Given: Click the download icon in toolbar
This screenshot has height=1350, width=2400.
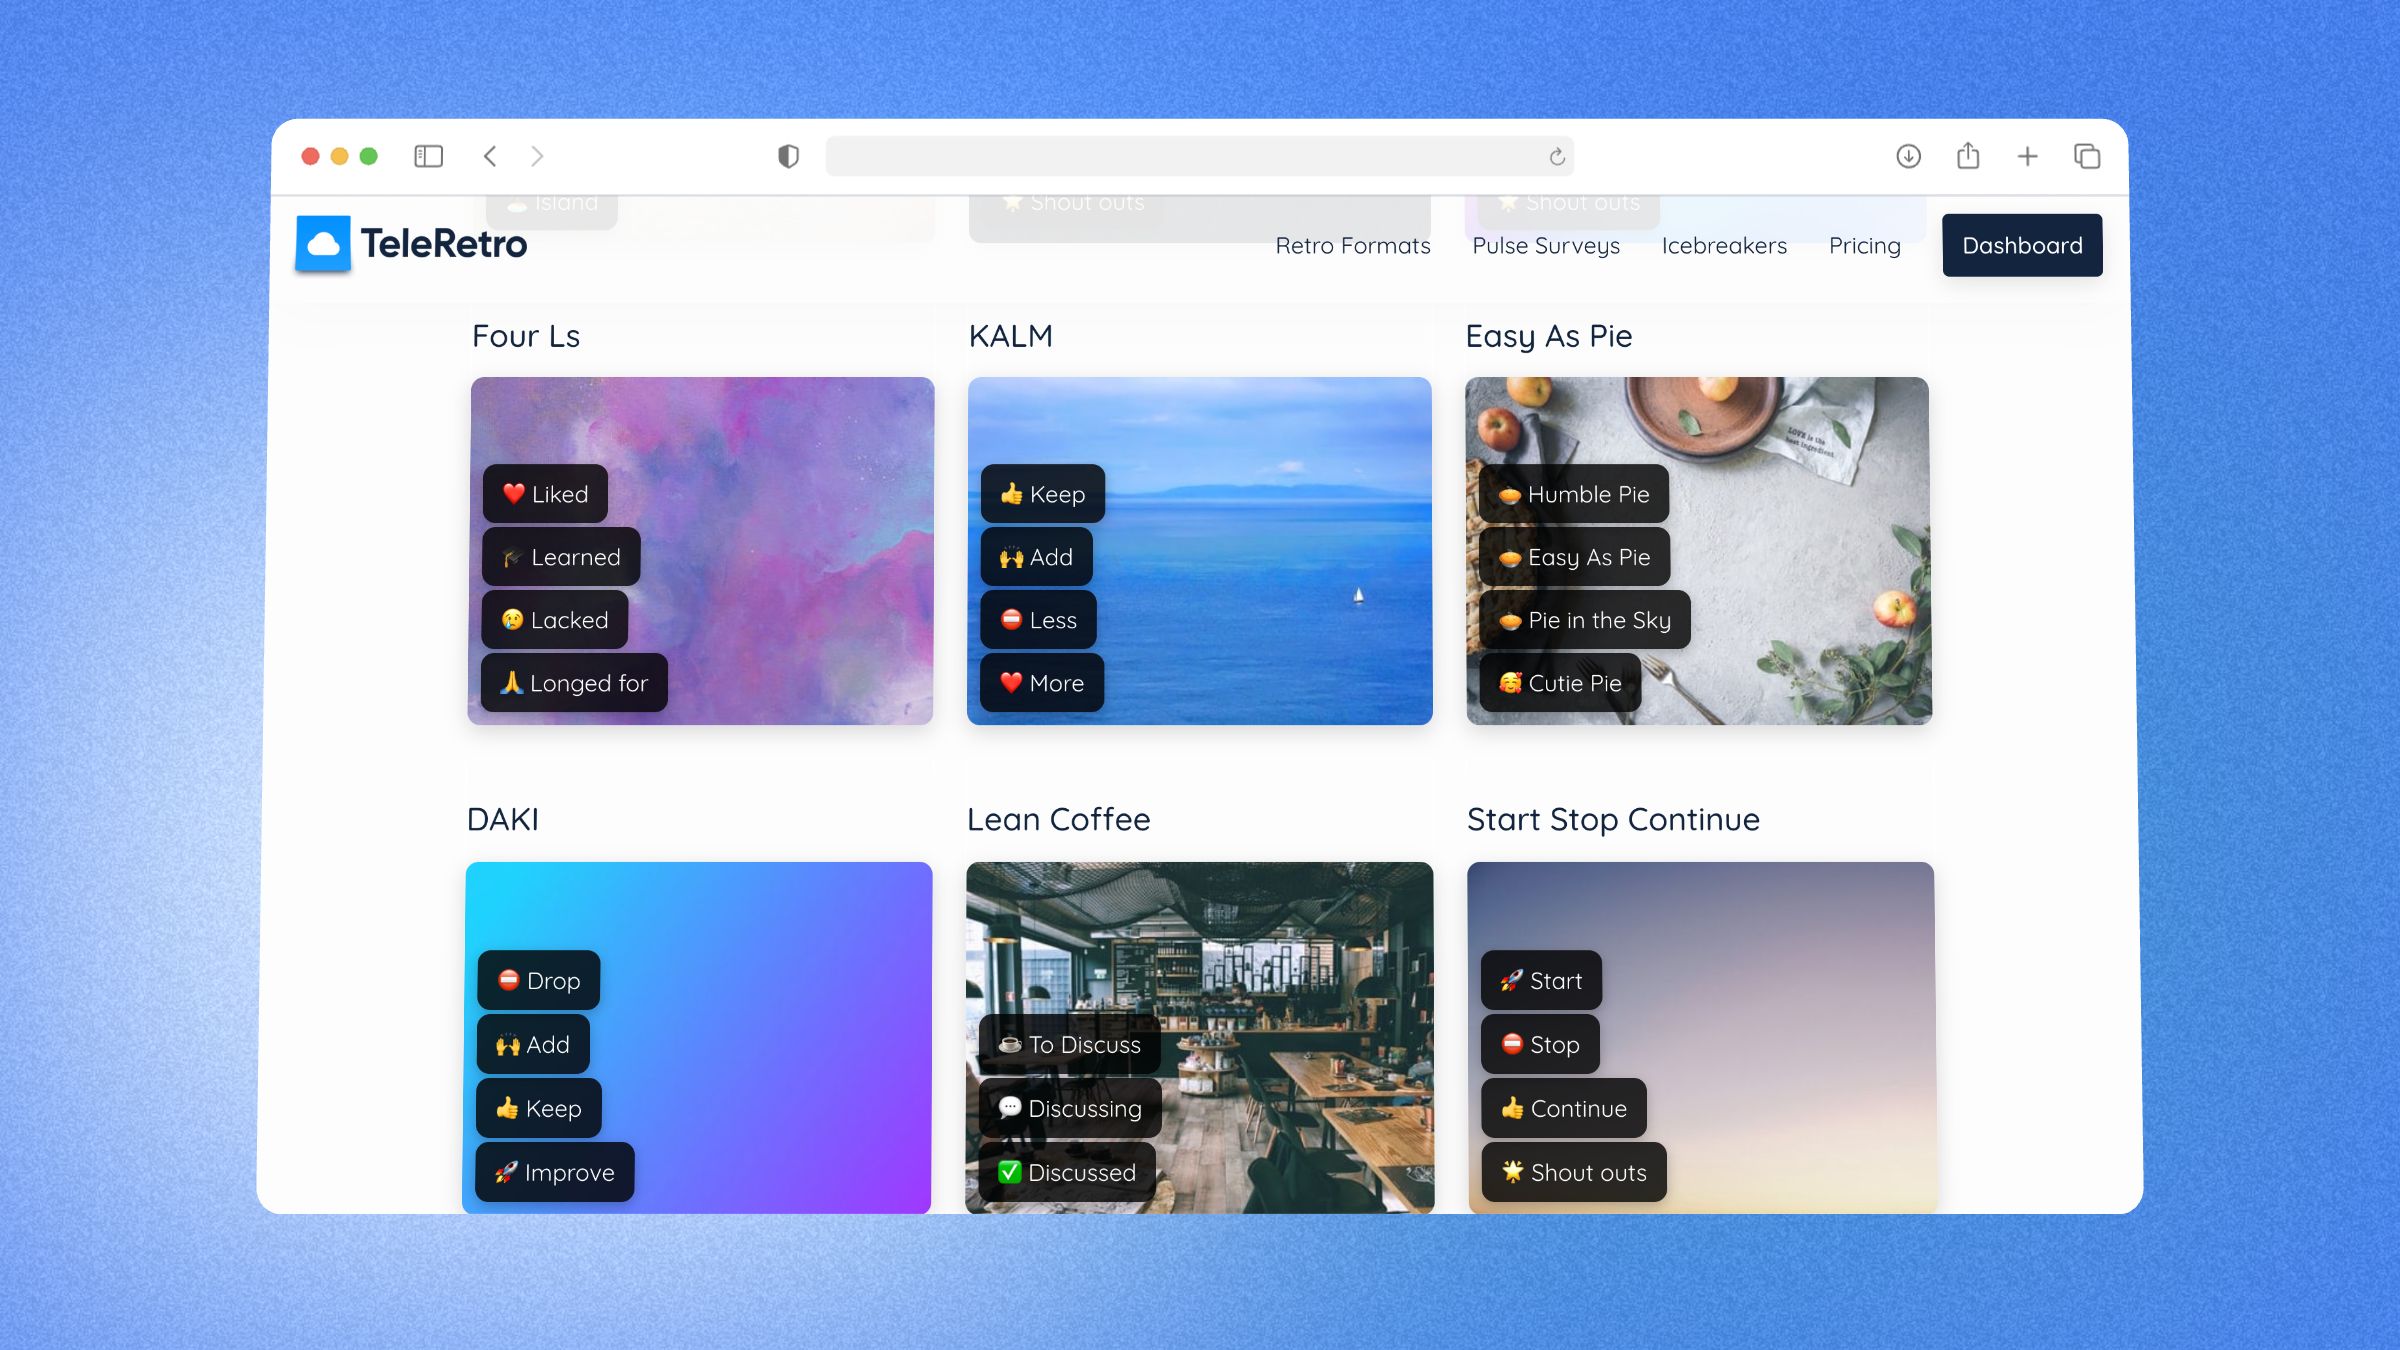Looking at the screenshot, I should click(1909, 155).
